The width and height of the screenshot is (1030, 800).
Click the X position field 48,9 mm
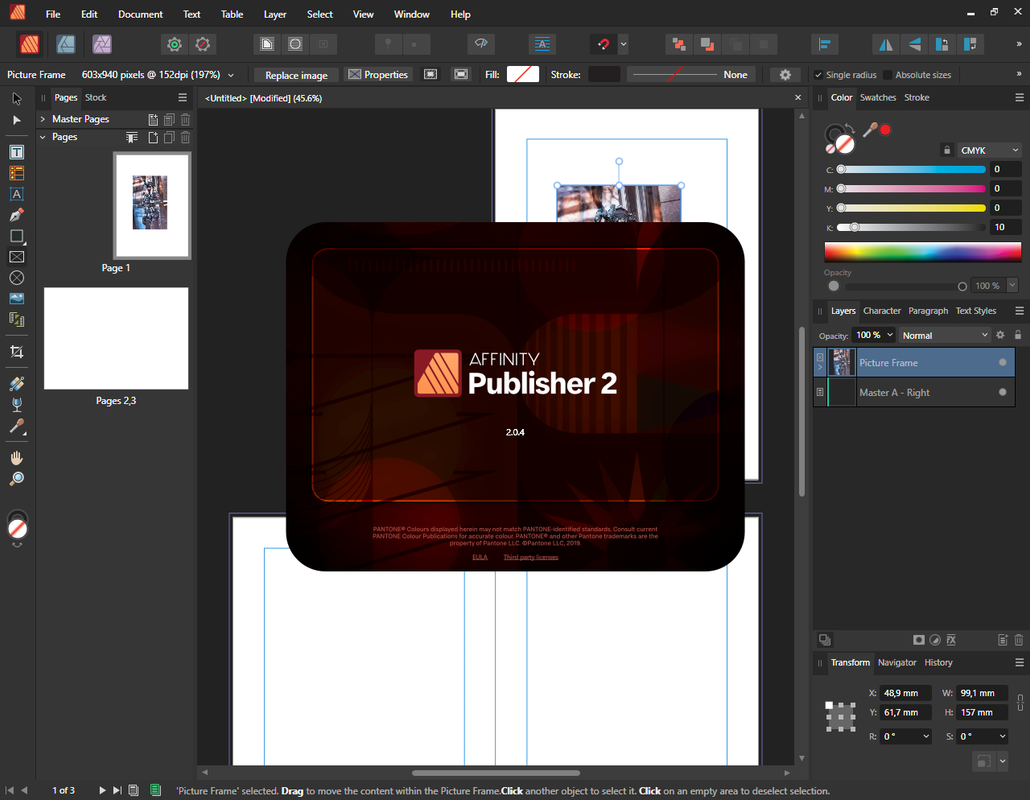(x=905, y=693)
